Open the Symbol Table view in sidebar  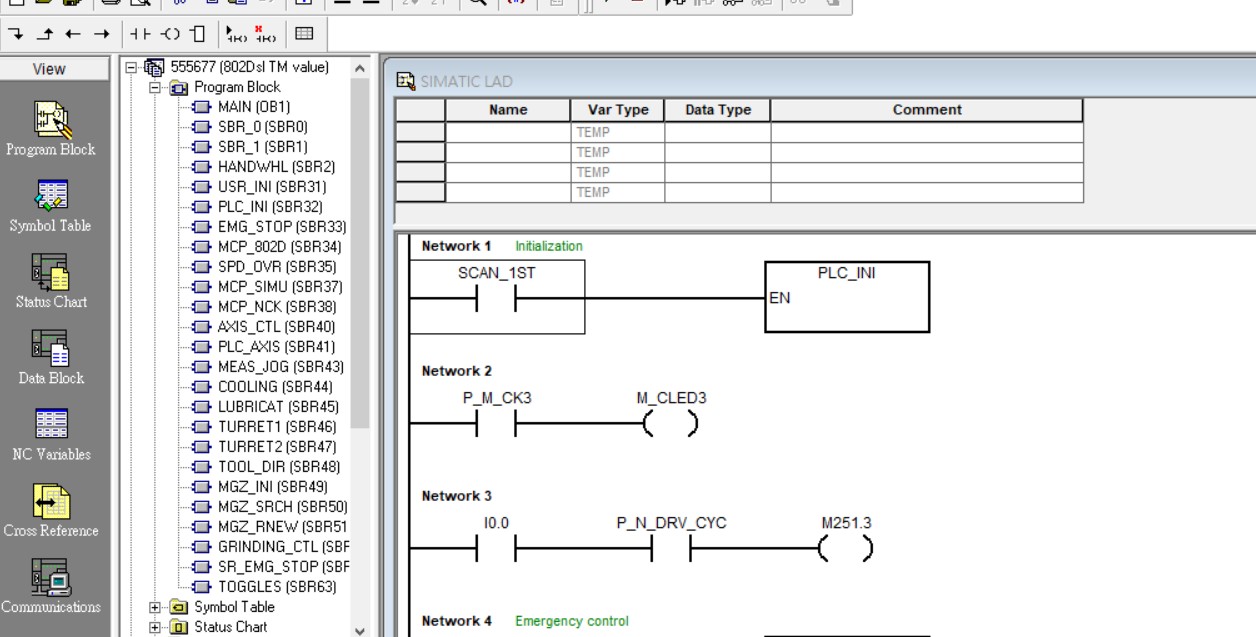pos(50,197)
